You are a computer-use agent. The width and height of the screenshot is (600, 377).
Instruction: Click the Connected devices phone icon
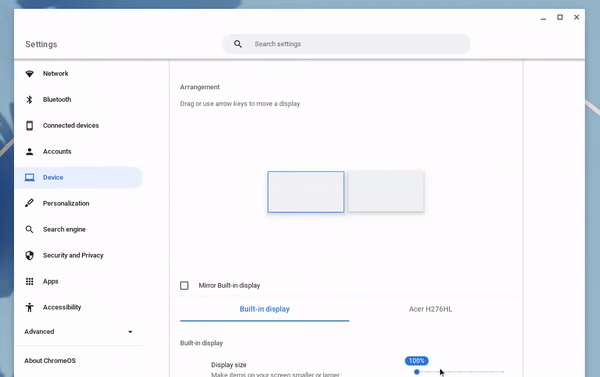pyautogui.click(x=29, y=126)
